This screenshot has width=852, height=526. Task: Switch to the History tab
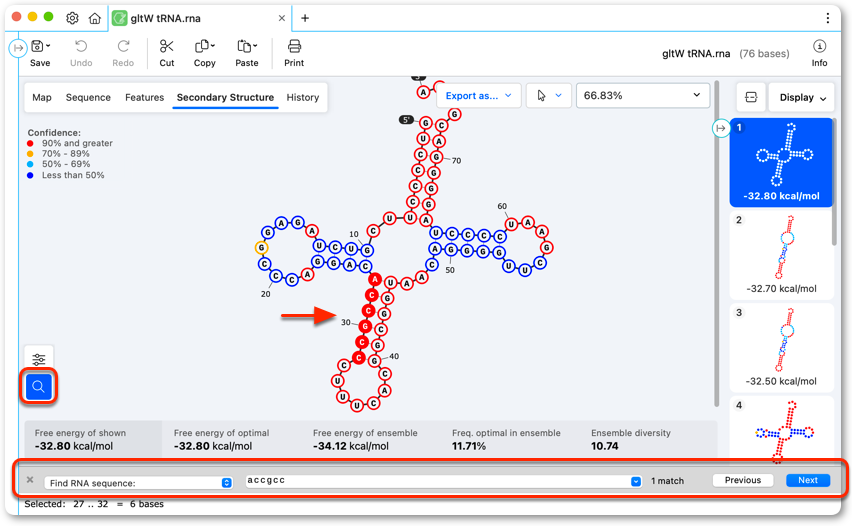tap(303, 97)
